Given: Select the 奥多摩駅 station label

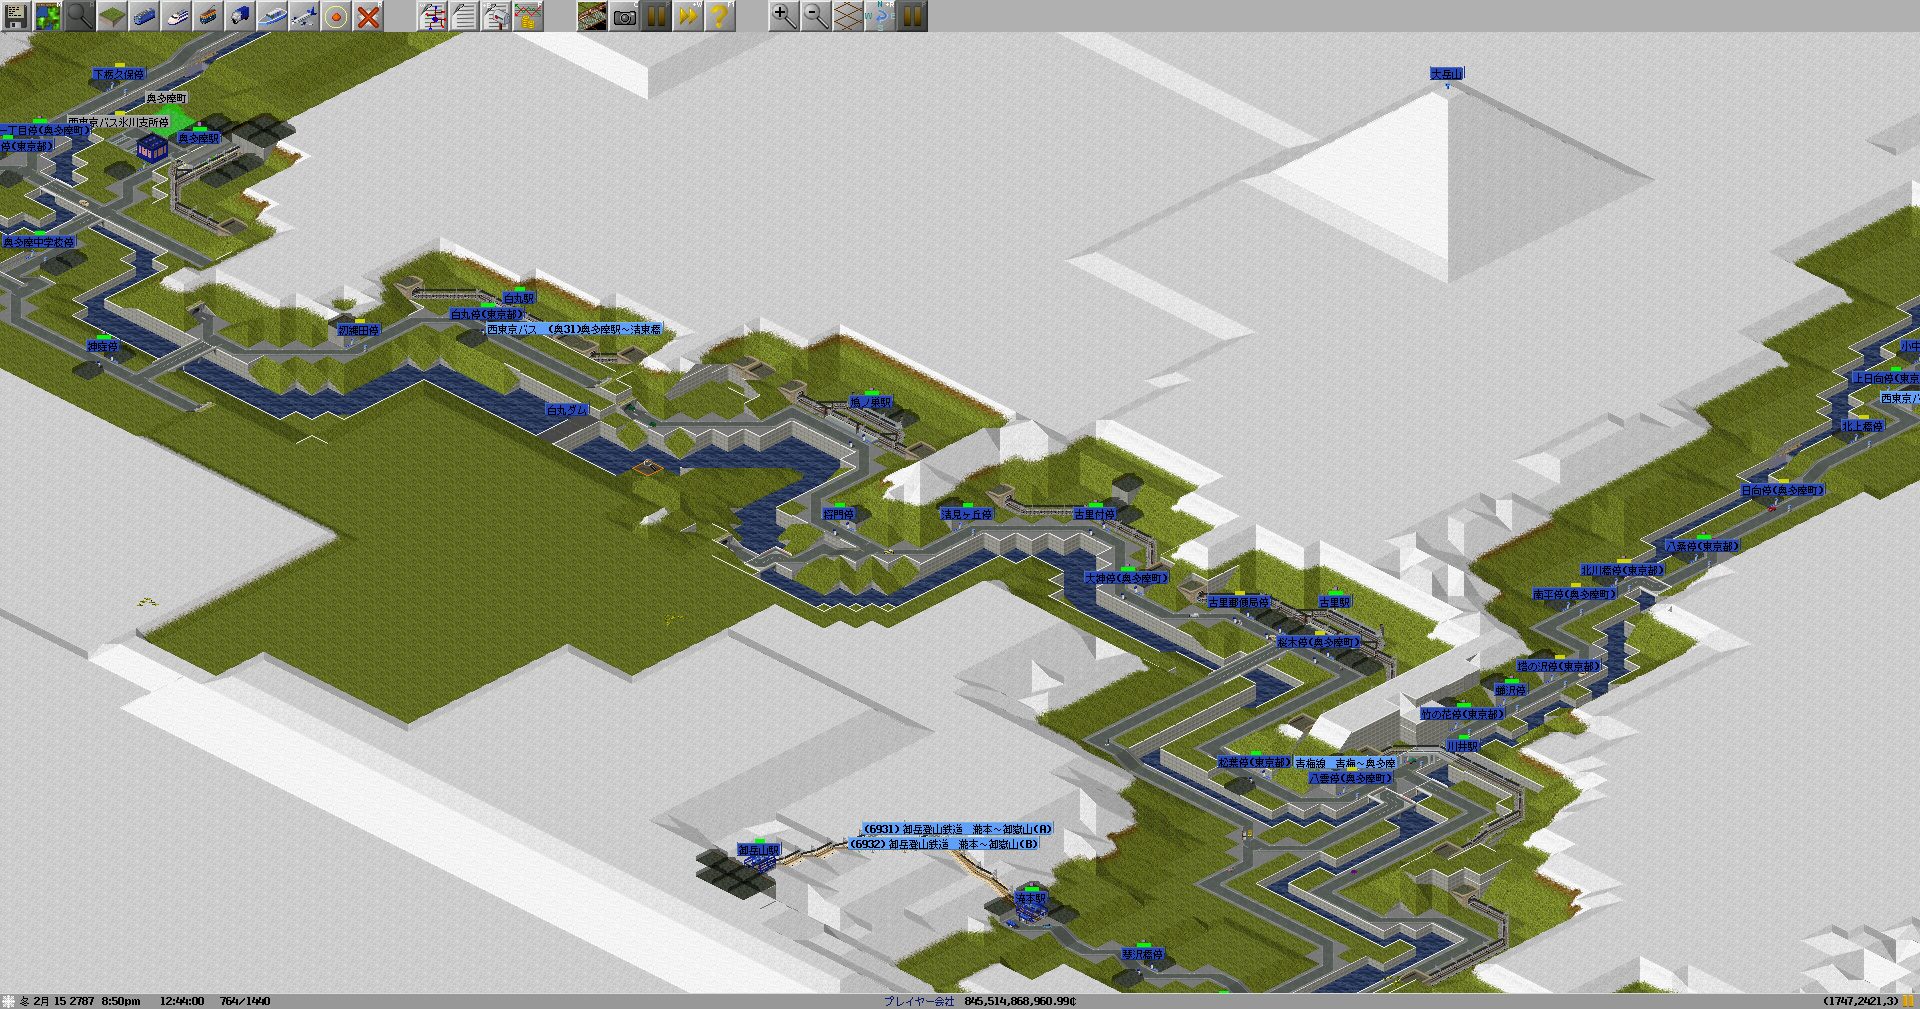Looking at the screenshot, I should 199,138.
